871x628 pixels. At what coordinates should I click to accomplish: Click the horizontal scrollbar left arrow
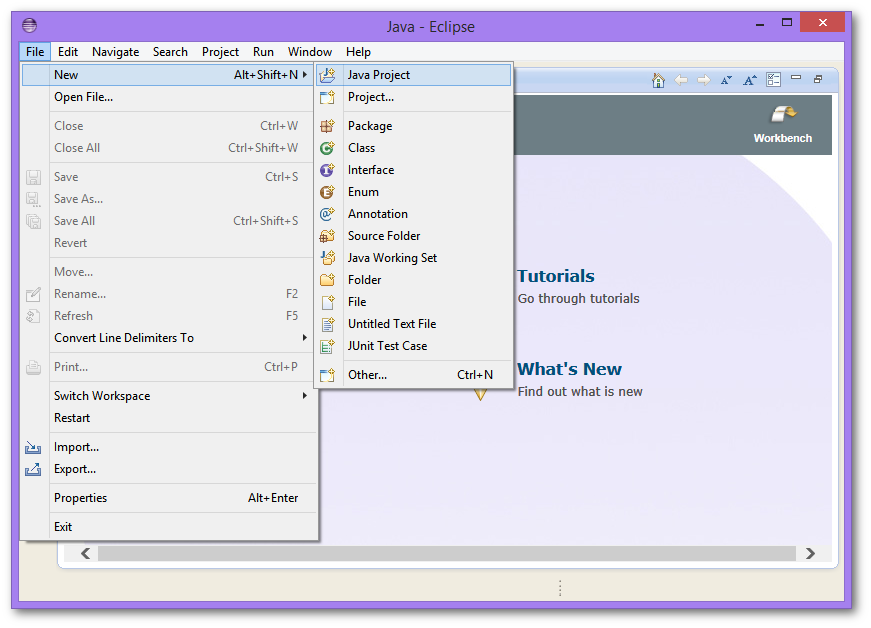coord(85,554)
